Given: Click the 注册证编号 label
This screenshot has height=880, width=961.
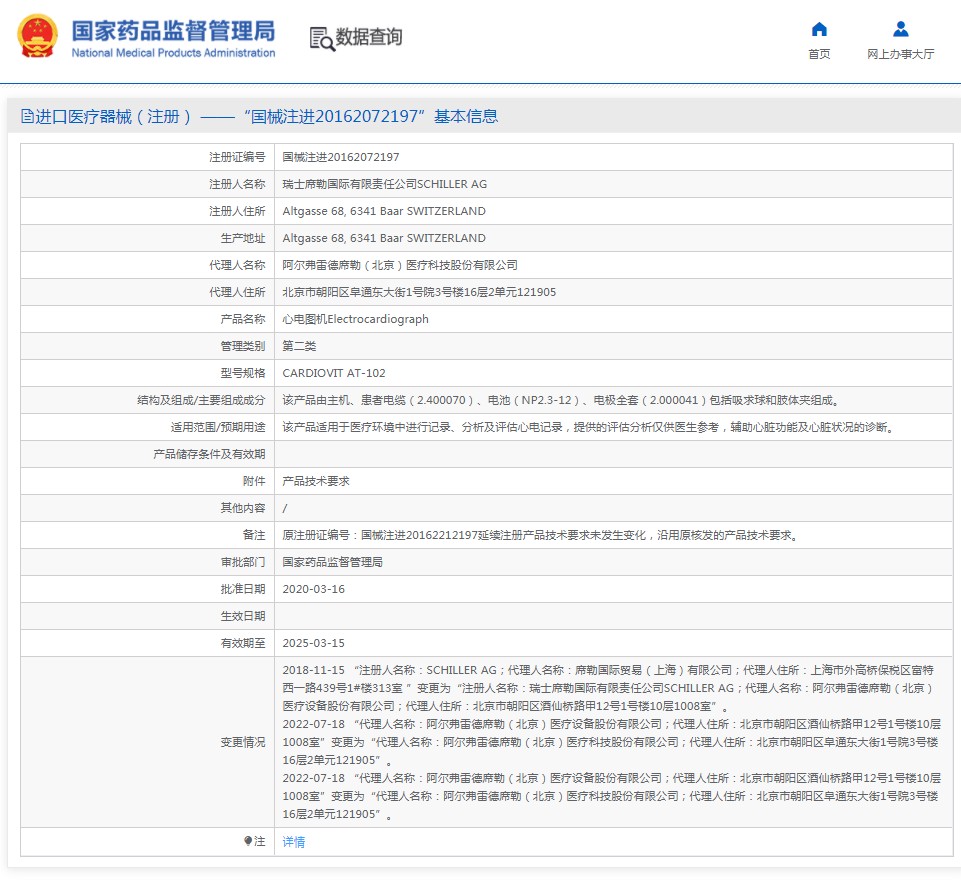Looking at the screenshot, I should tap(237, 157).
